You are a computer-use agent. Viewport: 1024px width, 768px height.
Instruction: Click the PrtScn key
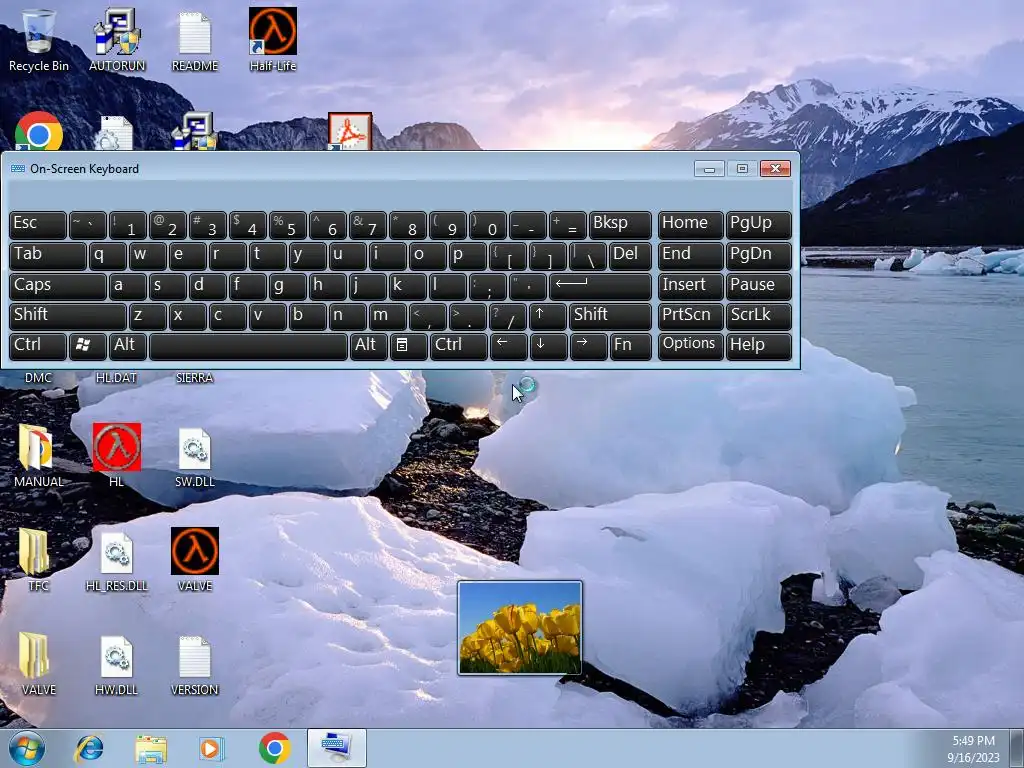[x=690, y=316]
